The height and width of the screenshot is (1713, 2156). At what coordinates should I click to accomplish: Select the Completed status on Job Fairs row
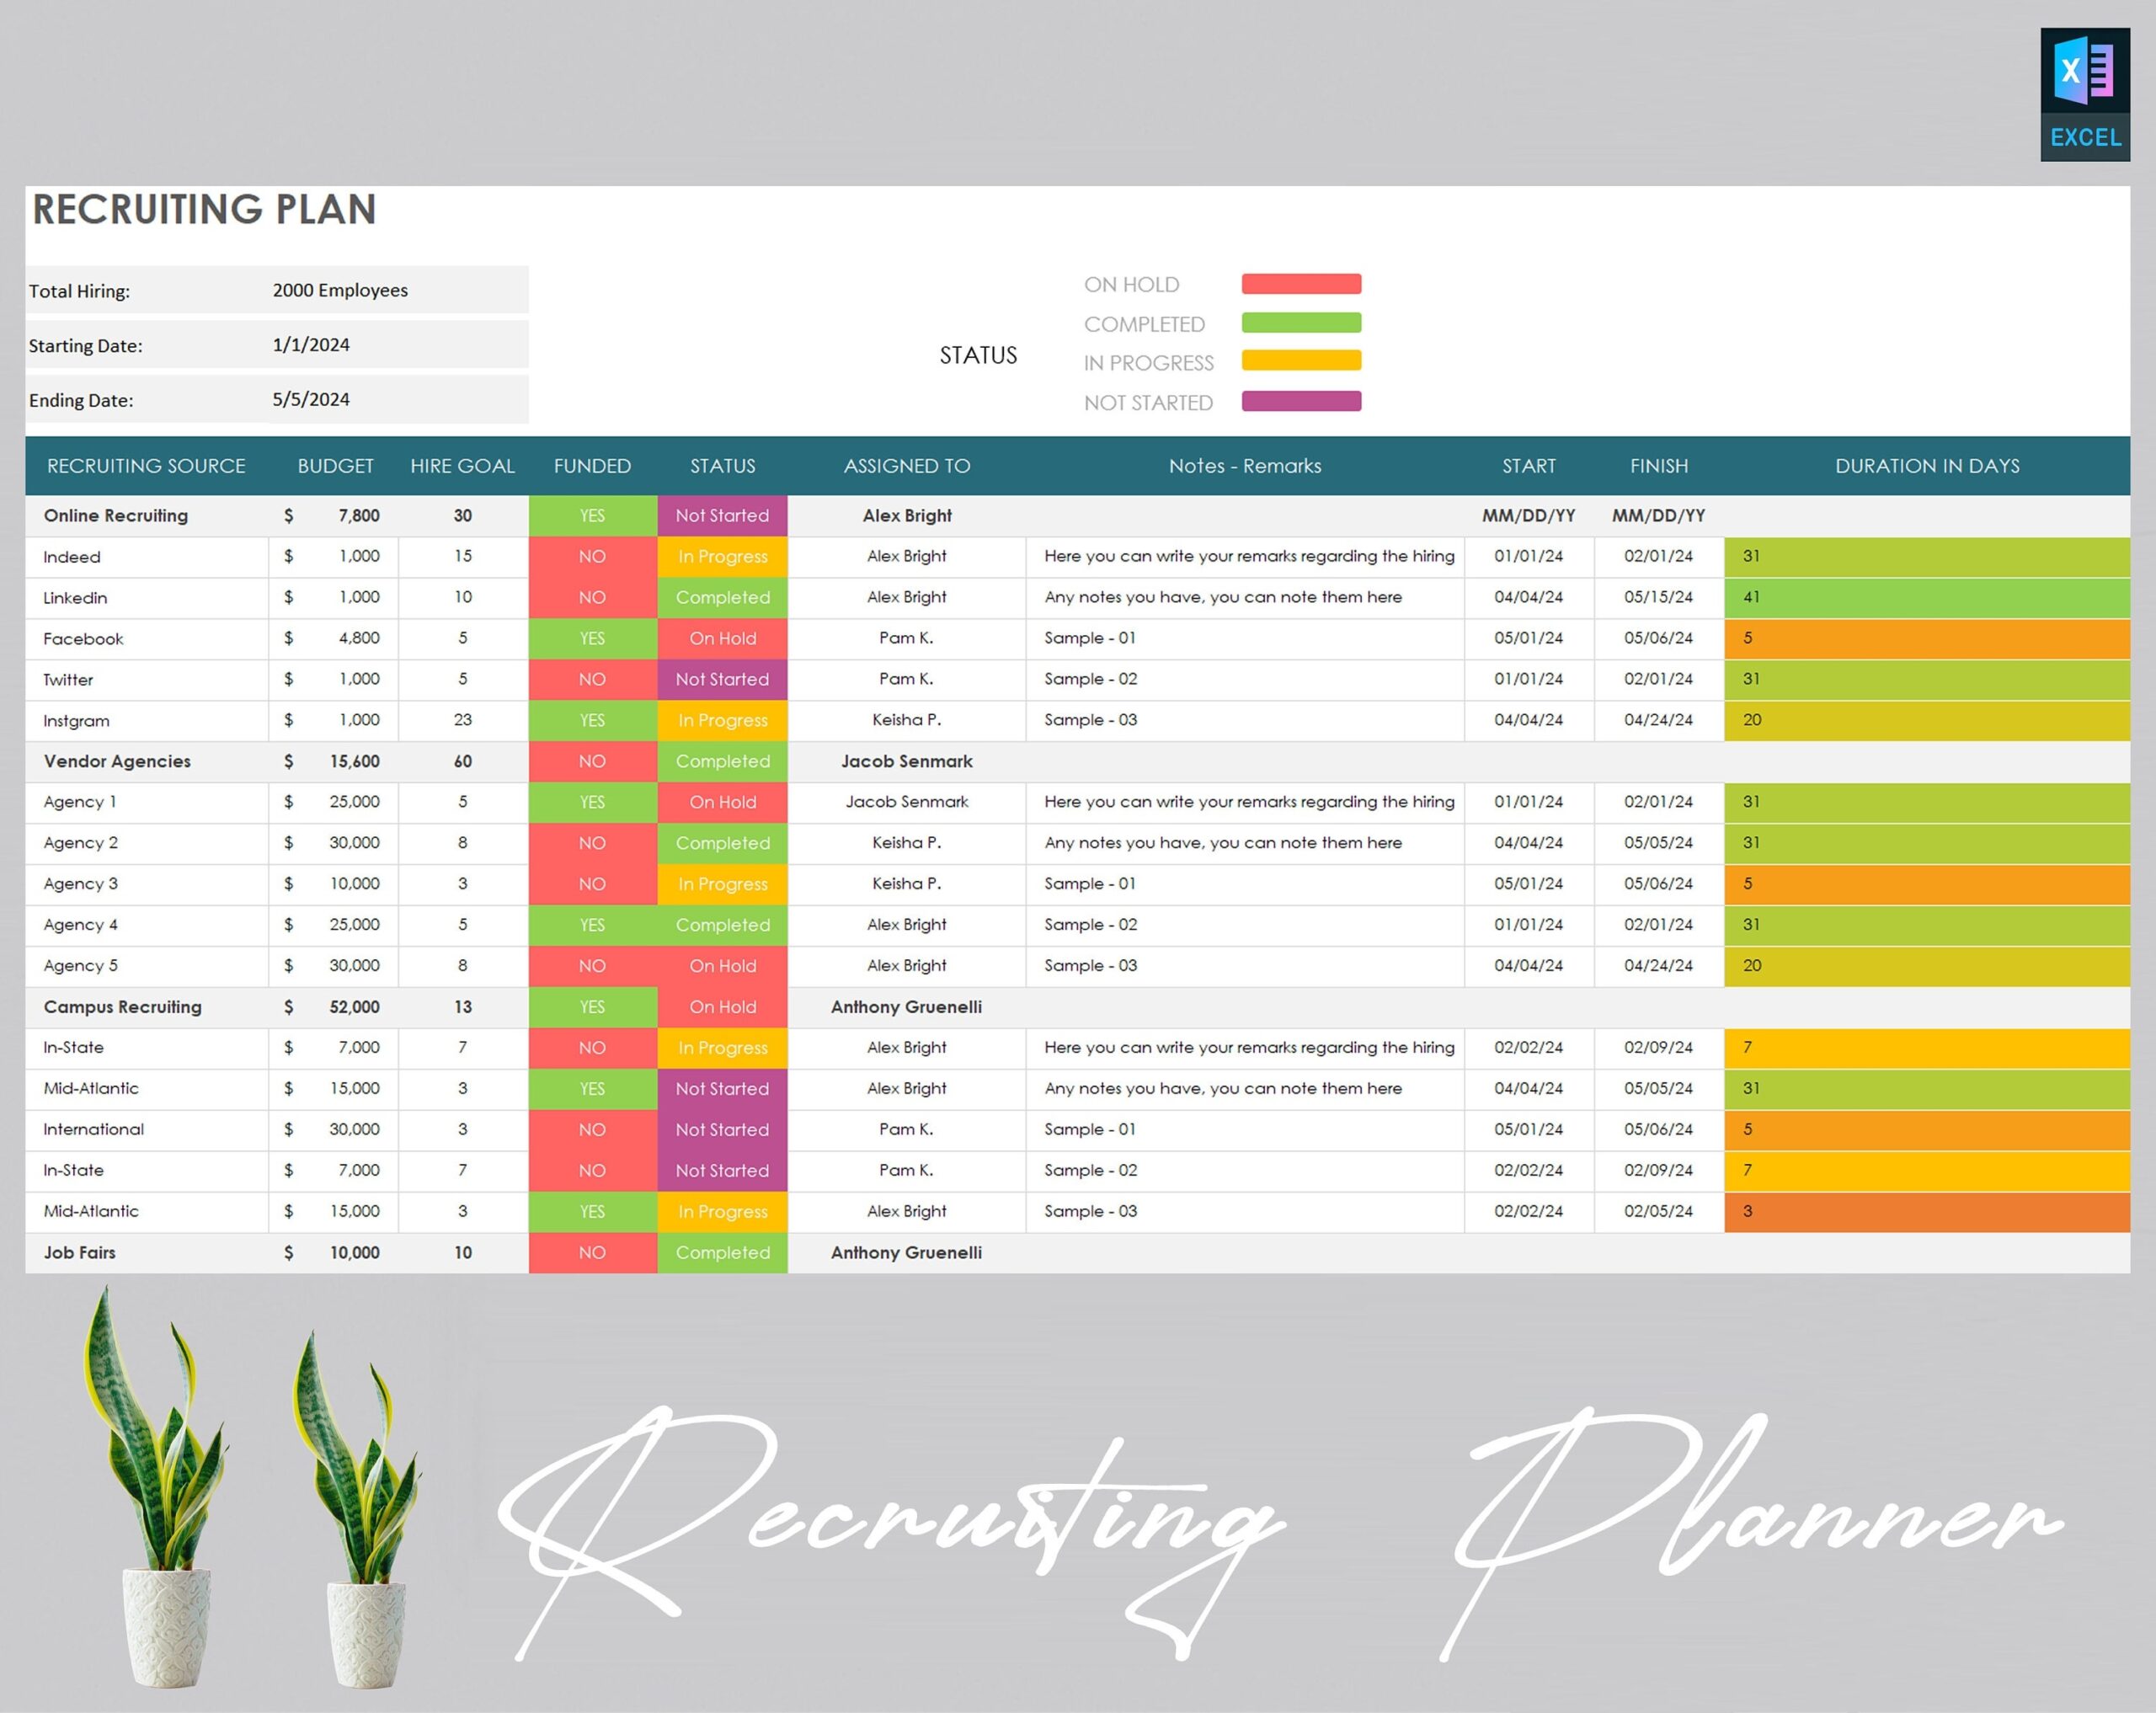click(722, 1252)
